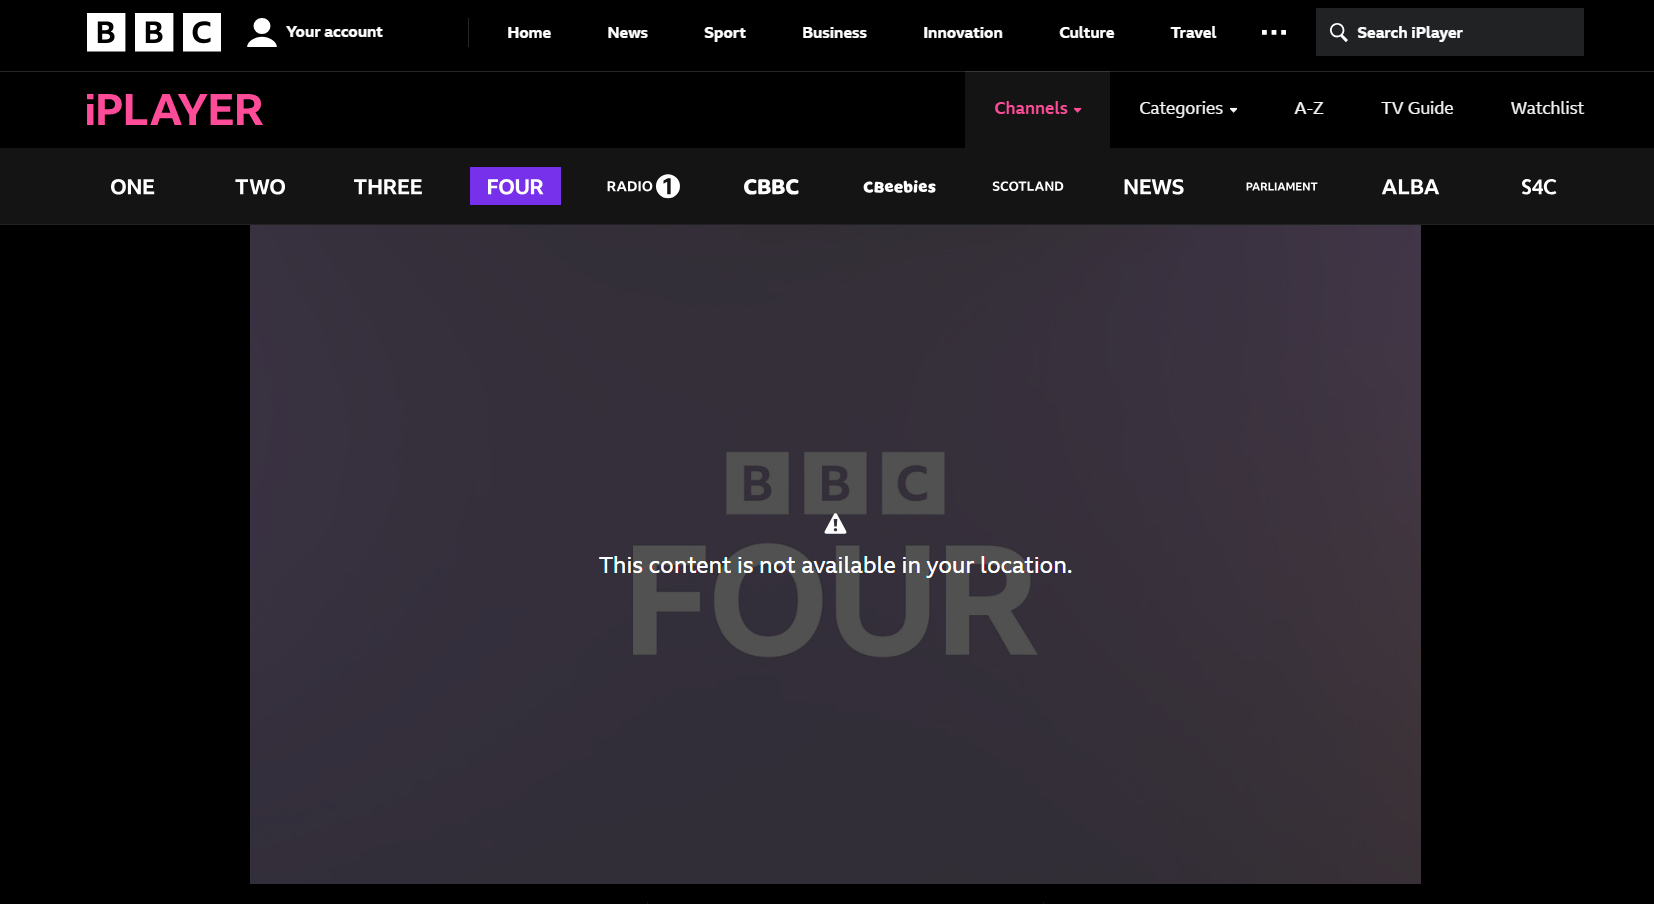Expand the Categories dropdown
Image resolution: width=1654 pixels, height=904 pixels.
click(1187, 108)
